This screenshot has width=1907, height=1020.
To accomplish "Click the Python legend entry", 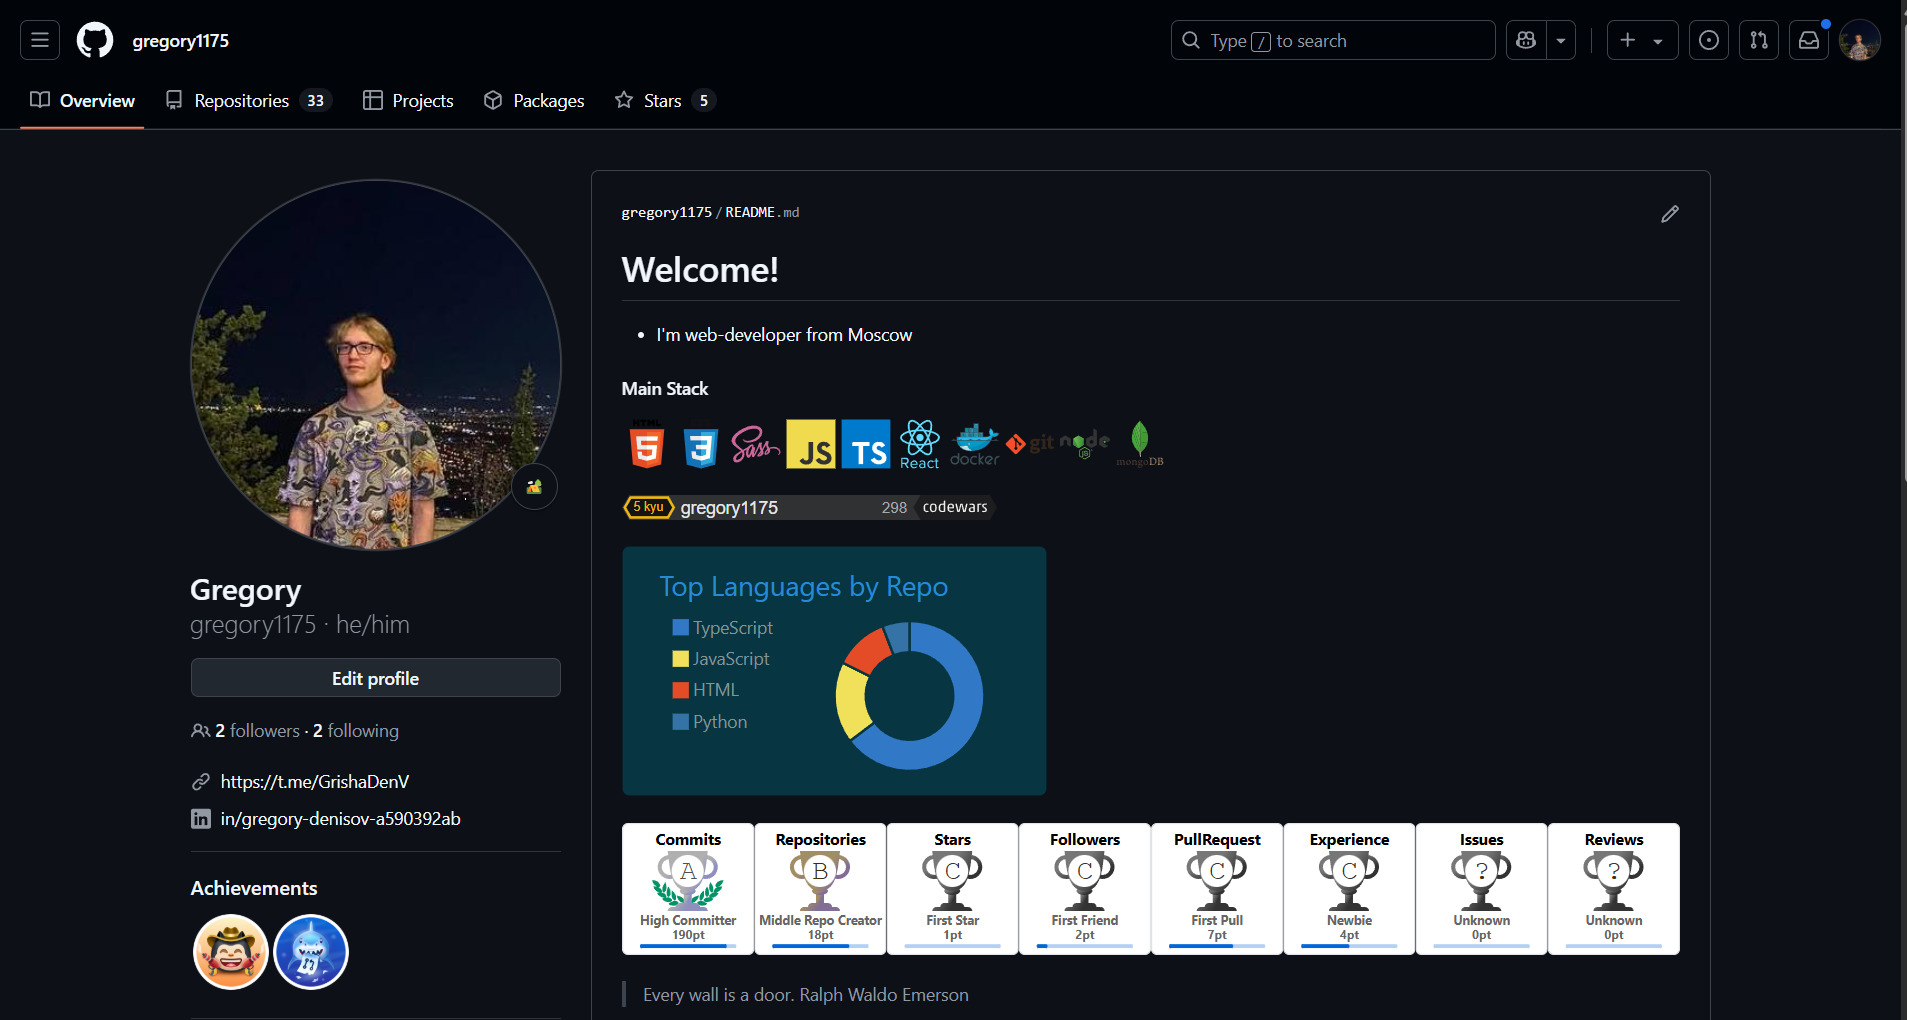I will coord(710,722).
